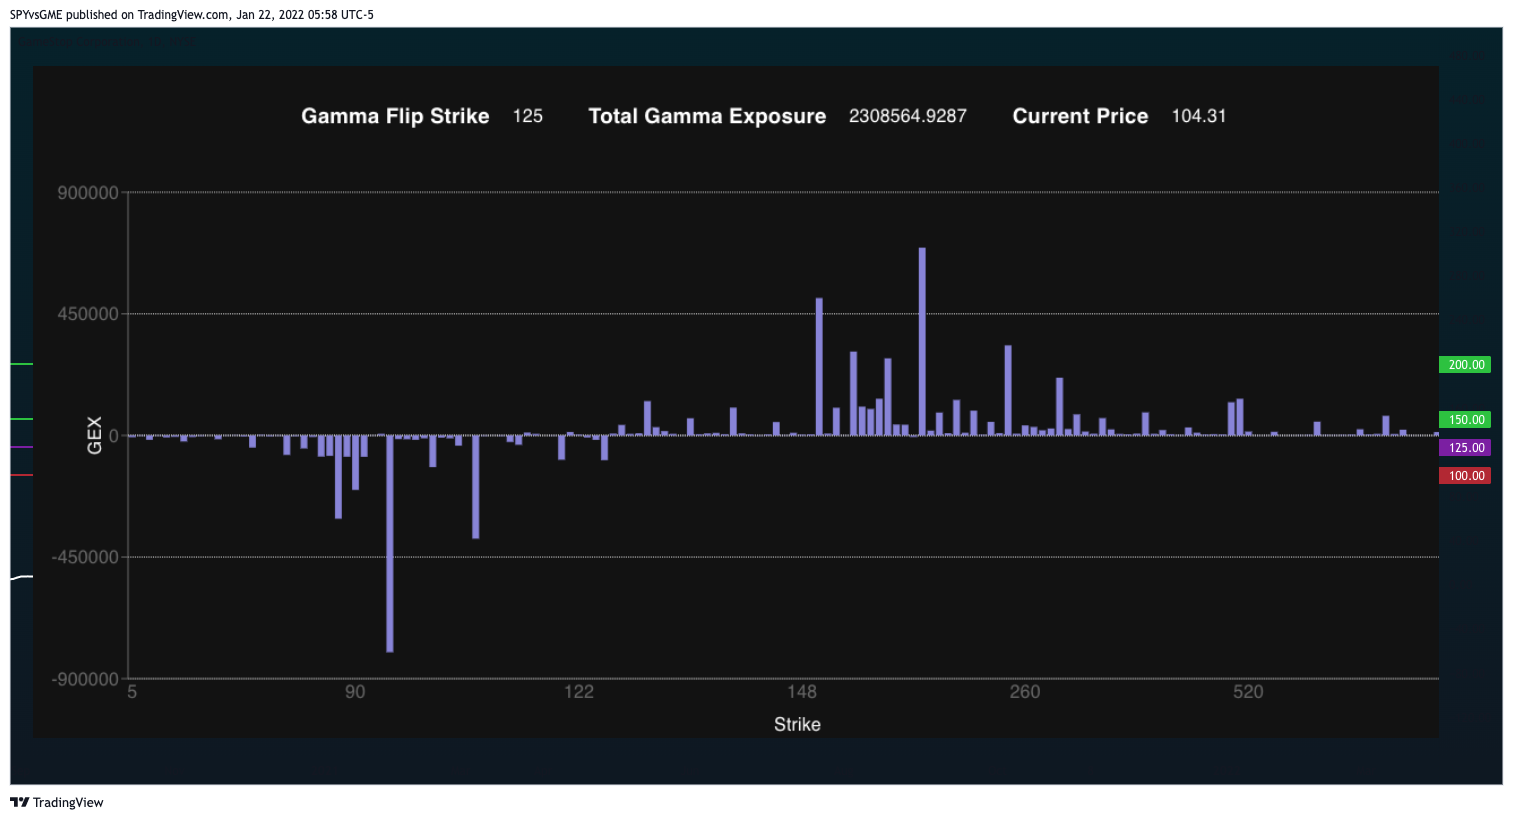Image resolution: width=1513 pixels, height=820 pixels.
Task: Click the 5 strike axis label
Action: pos(132,692)
